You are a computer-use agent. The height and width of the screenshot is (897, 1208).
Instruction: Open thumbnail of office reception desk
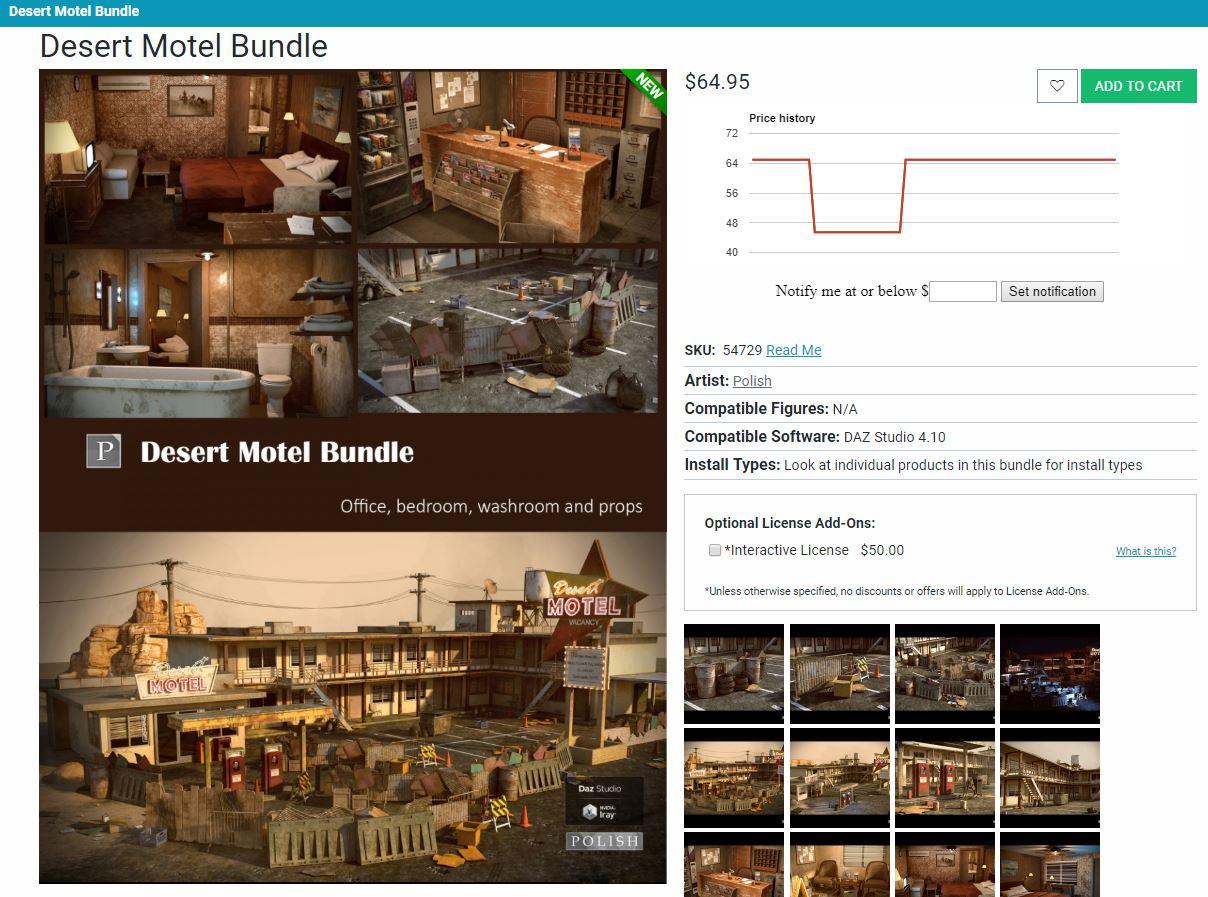[734, 864]
